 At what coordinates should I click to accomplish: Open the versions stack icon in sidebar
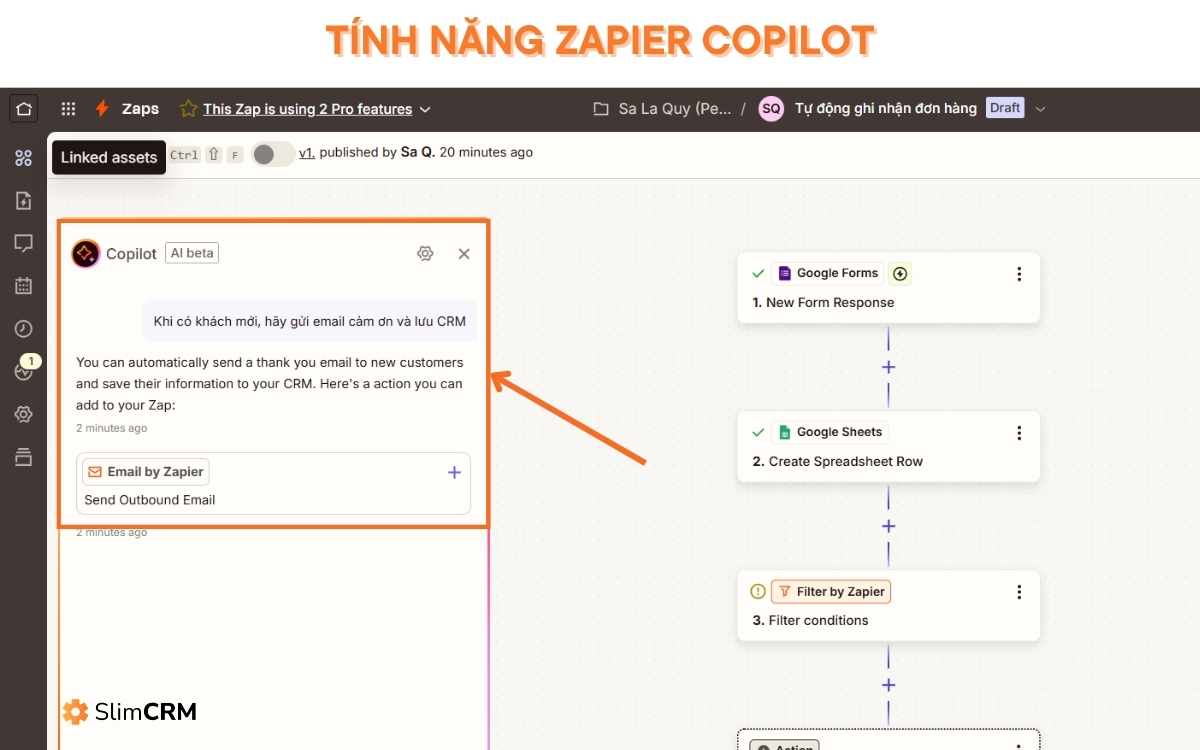pyautogui.click(x=23, y=457)
